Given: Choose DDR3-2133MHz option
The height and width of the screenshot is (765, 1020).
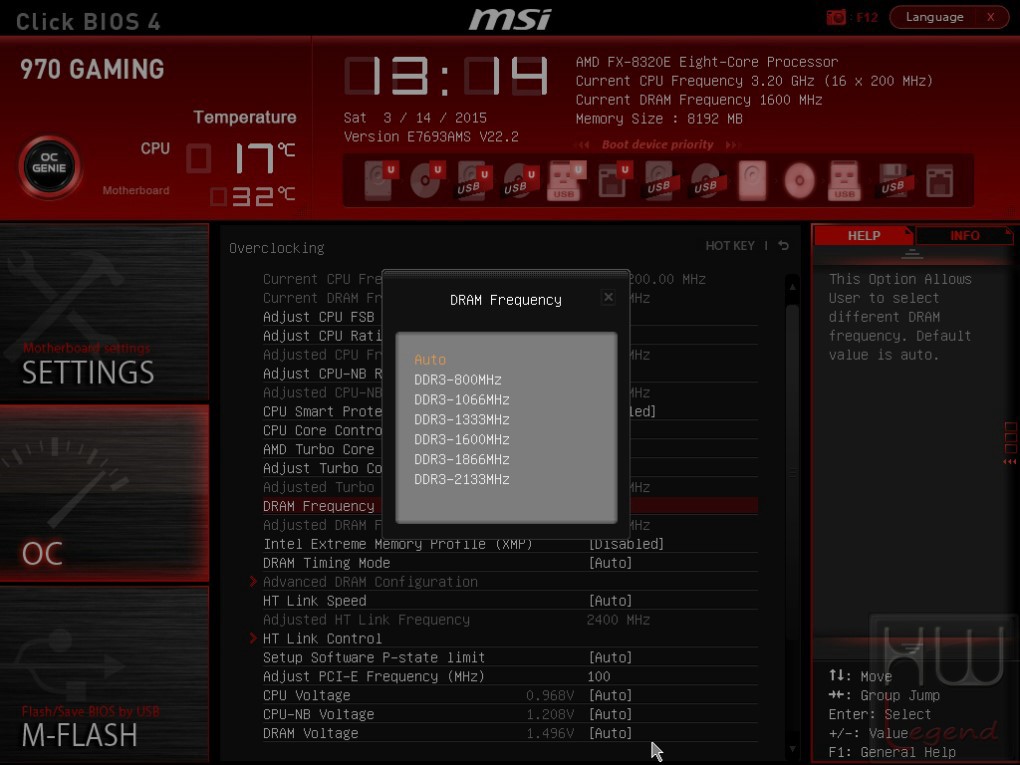Looking at the screenshot, I should [462, 479].
